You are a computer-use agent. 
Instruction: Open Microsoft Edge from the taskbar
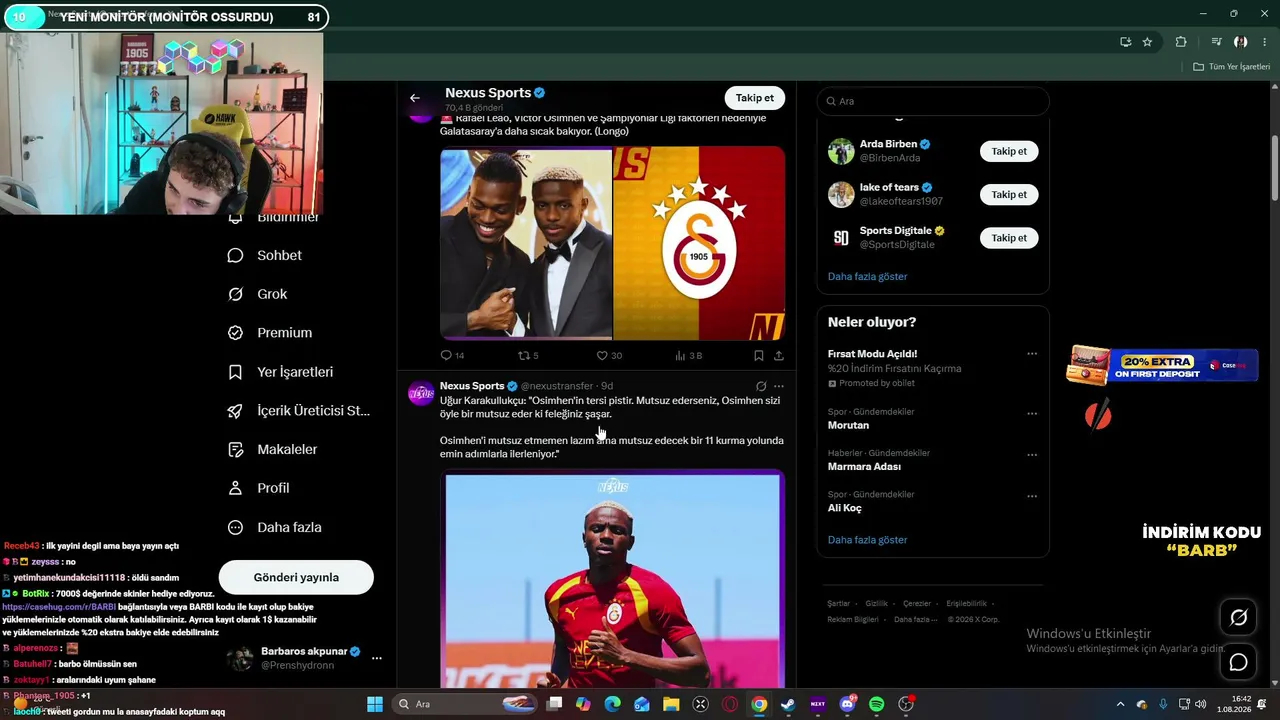tap(613, 704)
